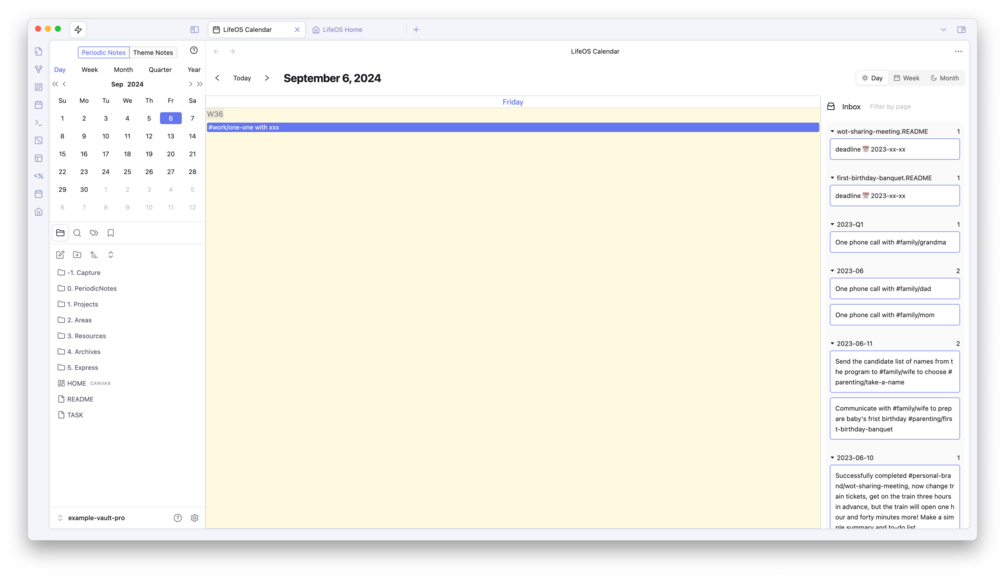This screenshot has height=577, width=1005.
Task: Click the Today button
Action: [x=242, y=78]
